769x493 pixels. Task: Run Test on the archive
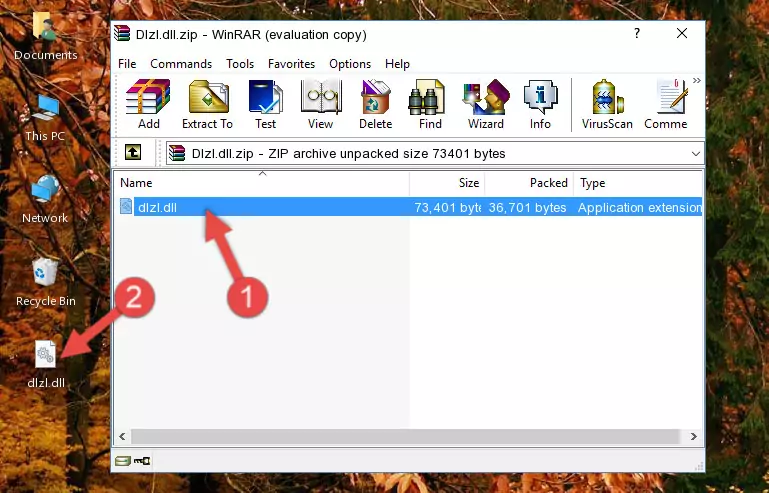[x=265, y=104]
